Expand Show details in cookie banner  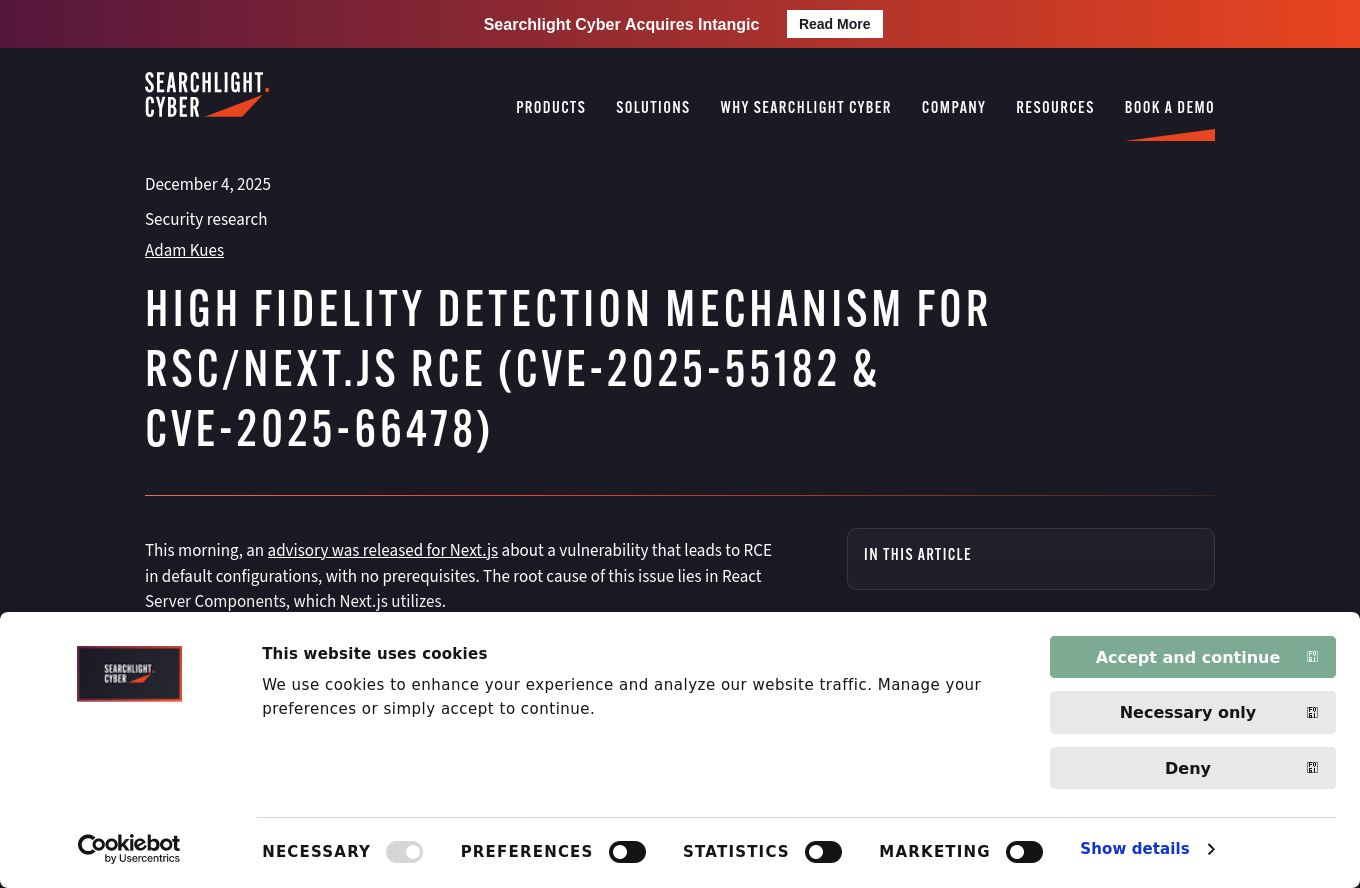pyautogui.click(x=1134, y=849)
